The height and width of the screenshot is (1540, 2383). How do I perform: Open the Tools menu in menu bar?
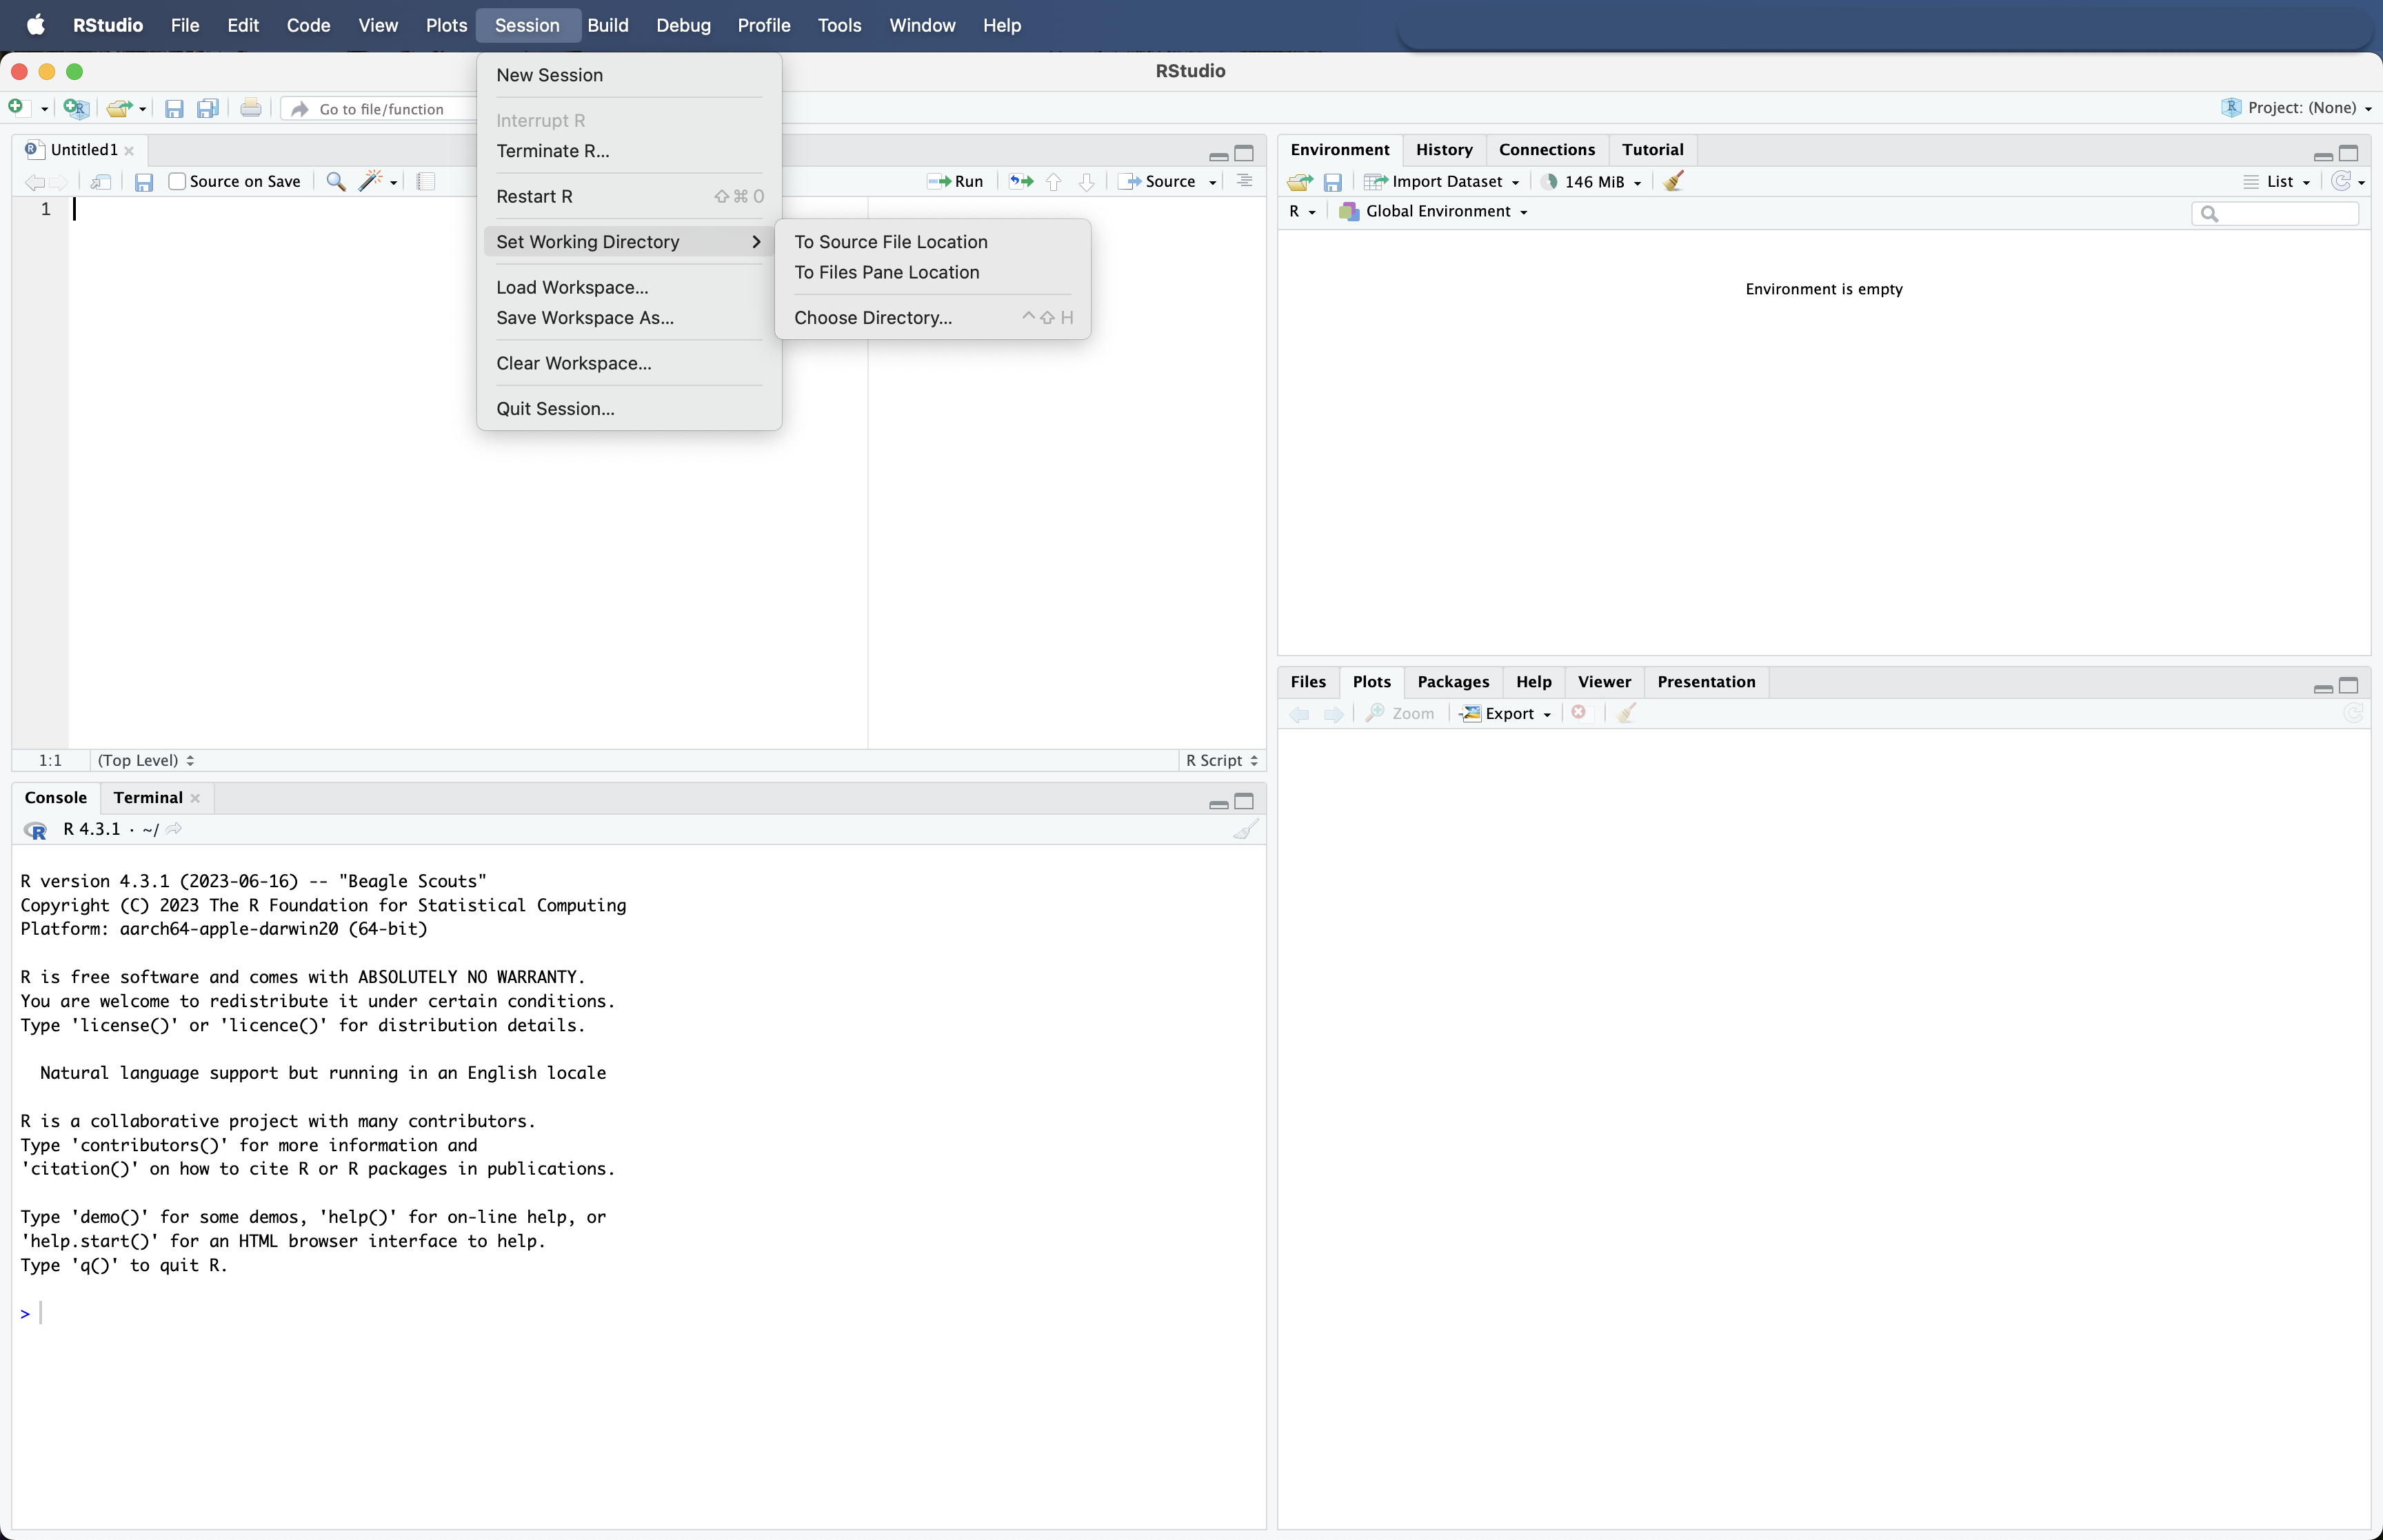pos(839,25)
